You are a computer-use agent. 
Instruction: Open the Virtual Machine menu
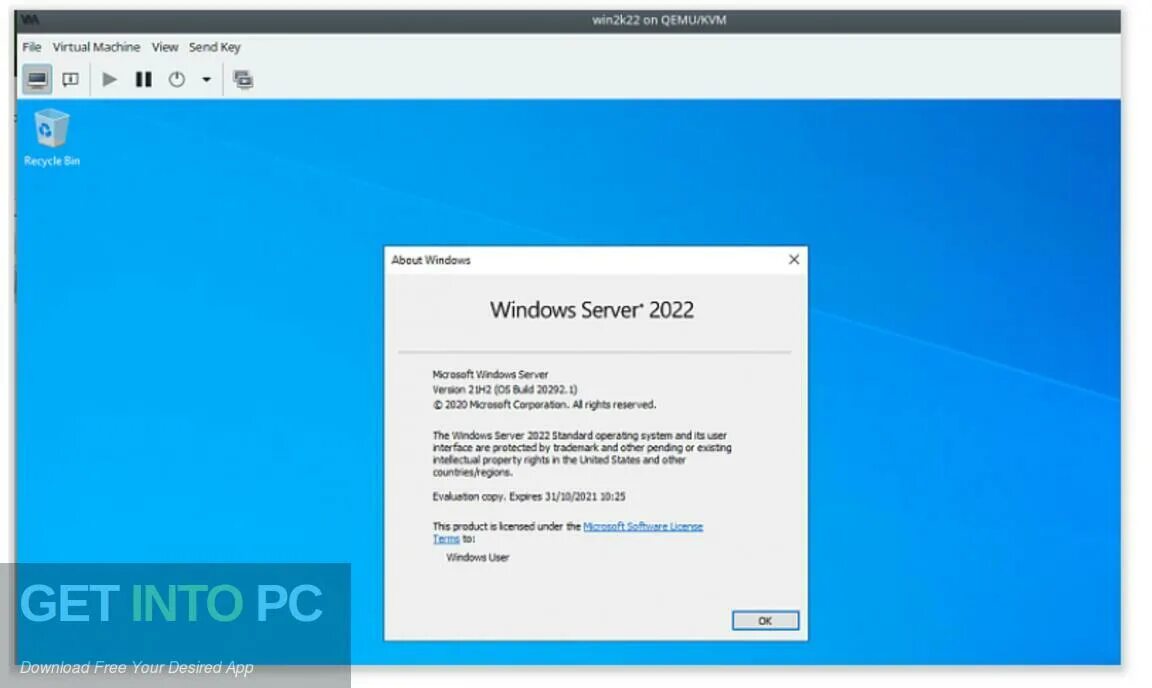pyautogui.click(x=96, y=47)
